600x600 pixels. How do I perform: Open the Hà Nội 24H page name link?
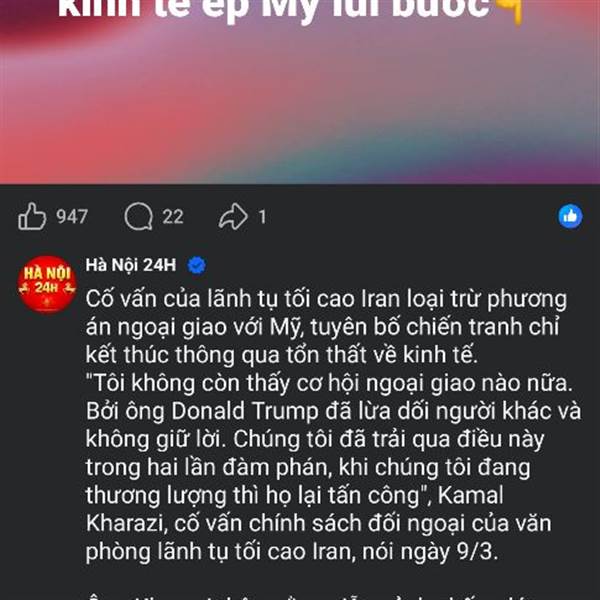(x=131, y=265)
